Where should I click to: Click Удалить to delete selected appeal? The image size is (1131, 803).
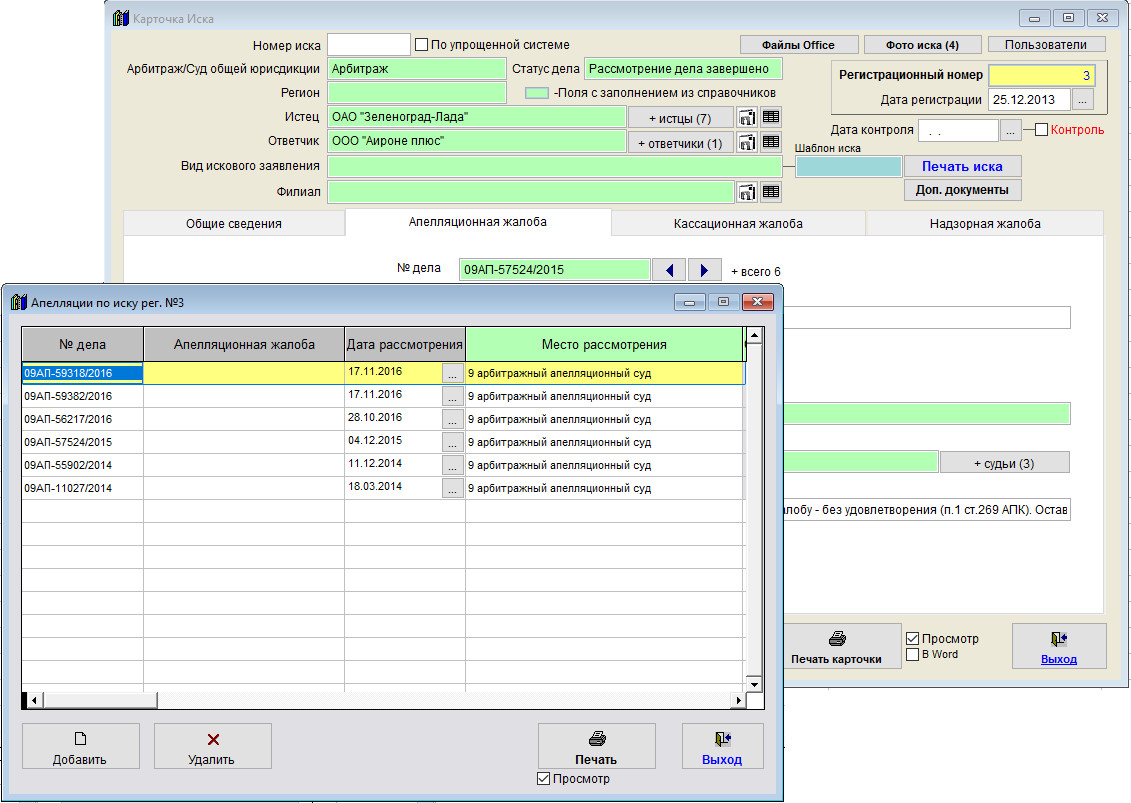212,747
